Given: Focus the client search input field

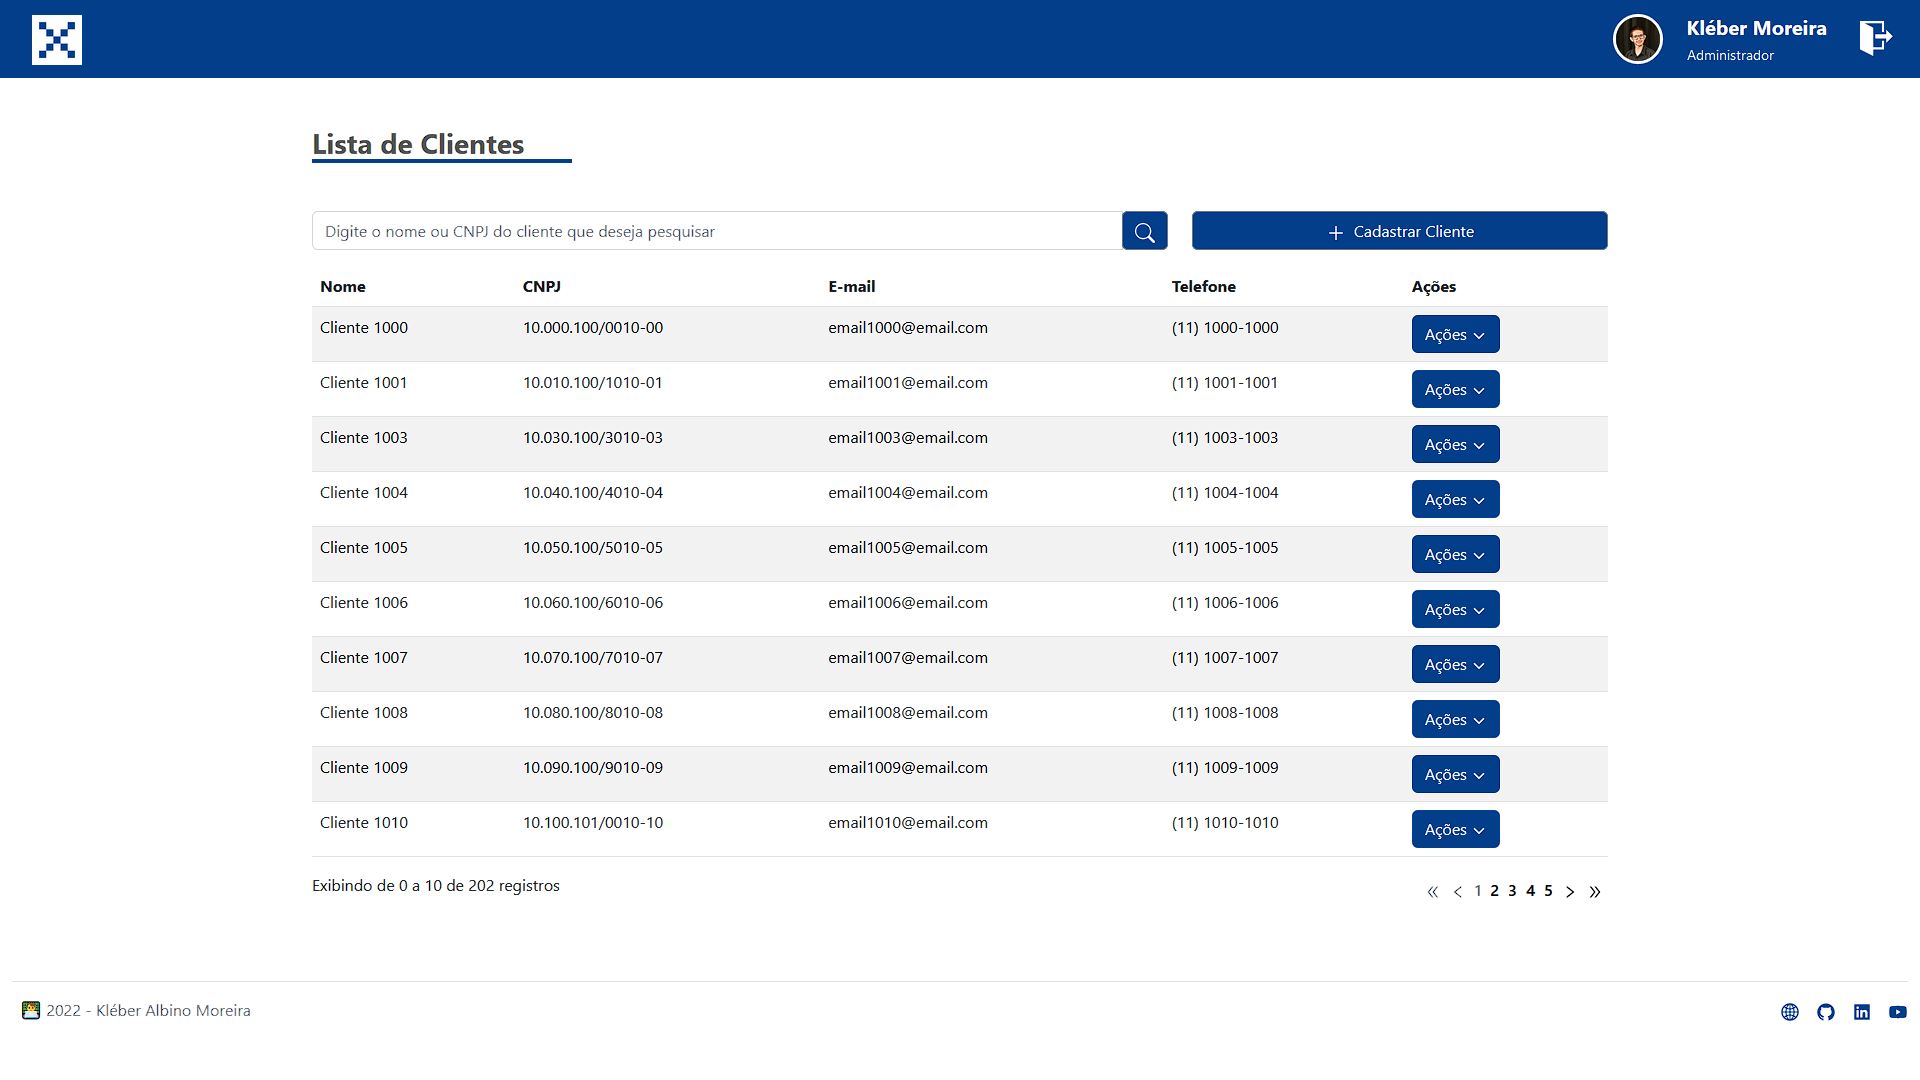Looking at the screenshot, I should (x=716, y=231).
